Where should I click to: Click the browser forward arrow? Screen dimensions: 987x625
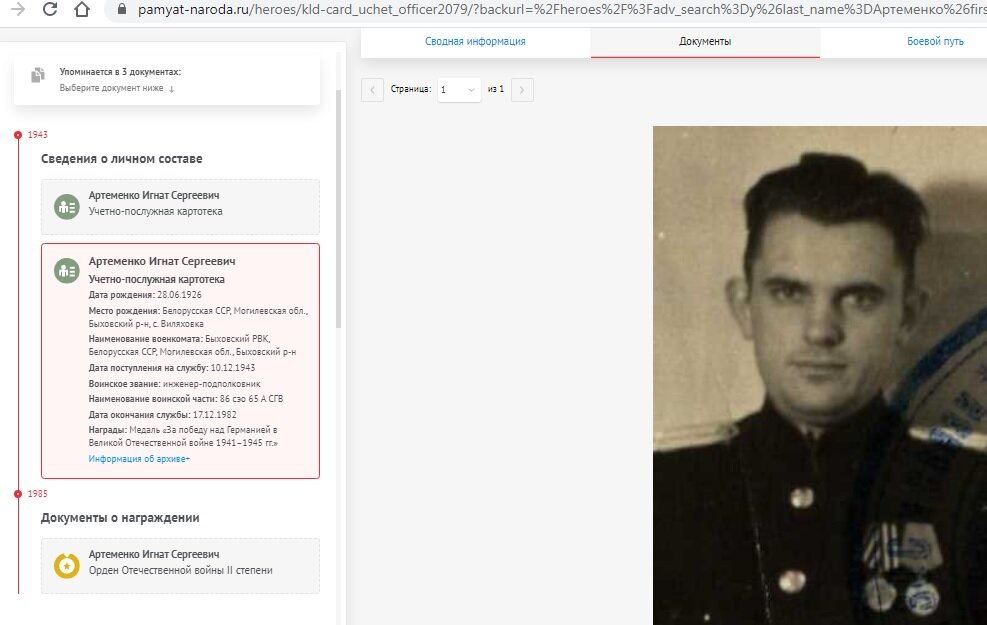(18, 9)
